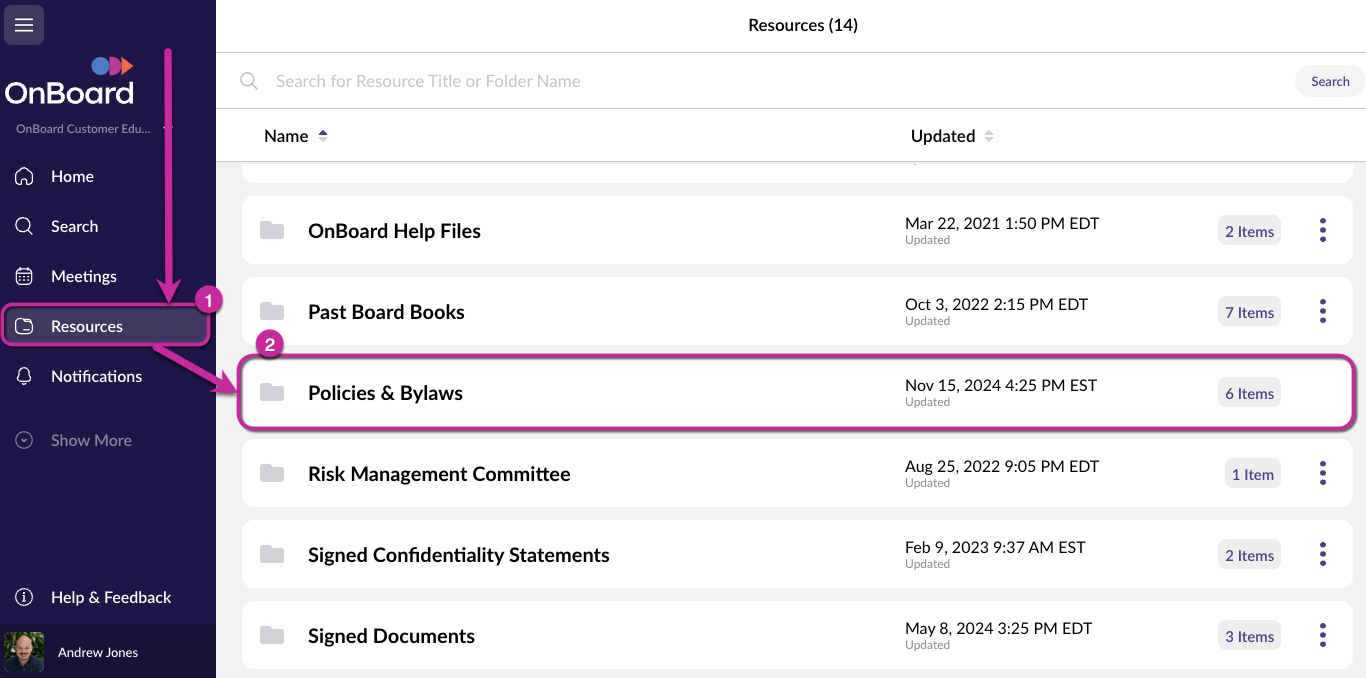Click the 7 Items badge on Past Board Books
The height and width of the screenshot is (678, 1366).
(x=1249, y=312)
